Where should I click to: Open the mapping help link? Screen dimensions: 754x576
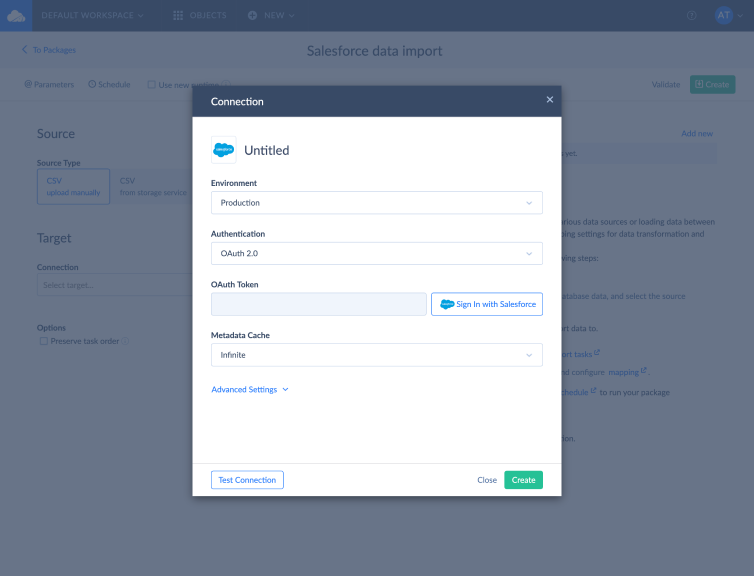coord(627,372)
